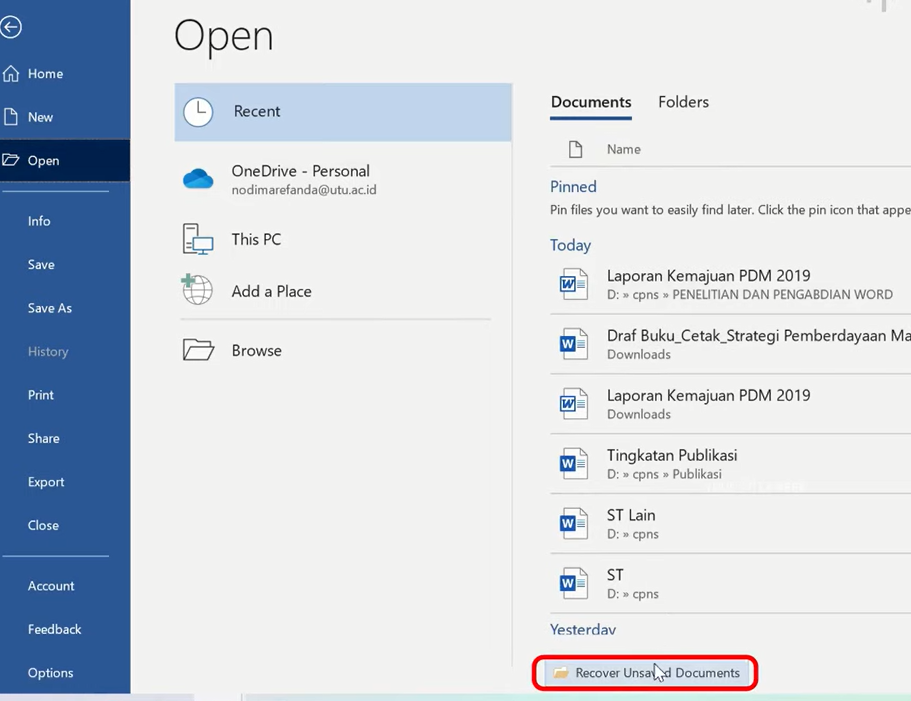Viewport: 911px width, 701px height.
Task: Open the ST Lain document
Action: (730, 524)
